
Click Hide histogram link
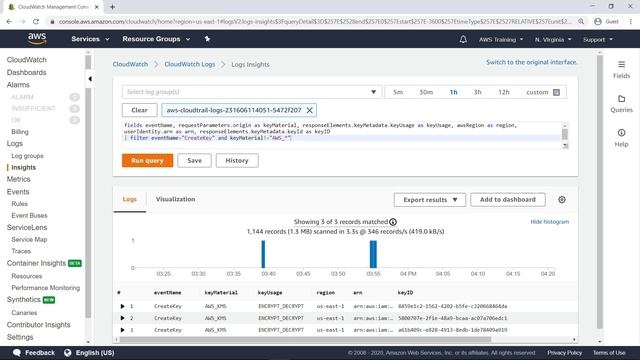pyautogui.click(x=549, y=222)
